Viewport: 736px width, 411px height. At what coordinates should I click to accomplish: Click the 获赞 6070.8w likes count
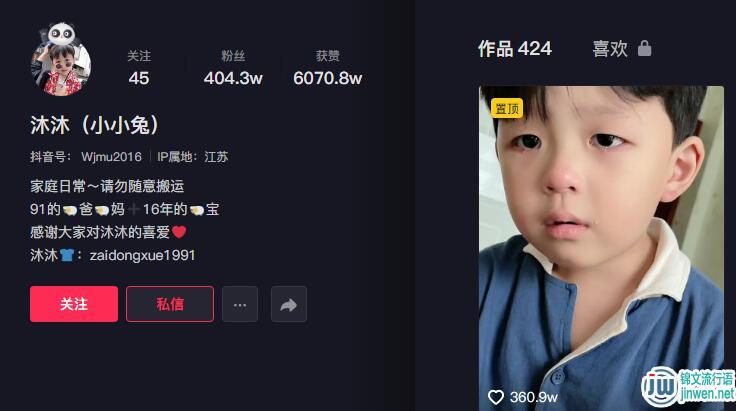328,68
